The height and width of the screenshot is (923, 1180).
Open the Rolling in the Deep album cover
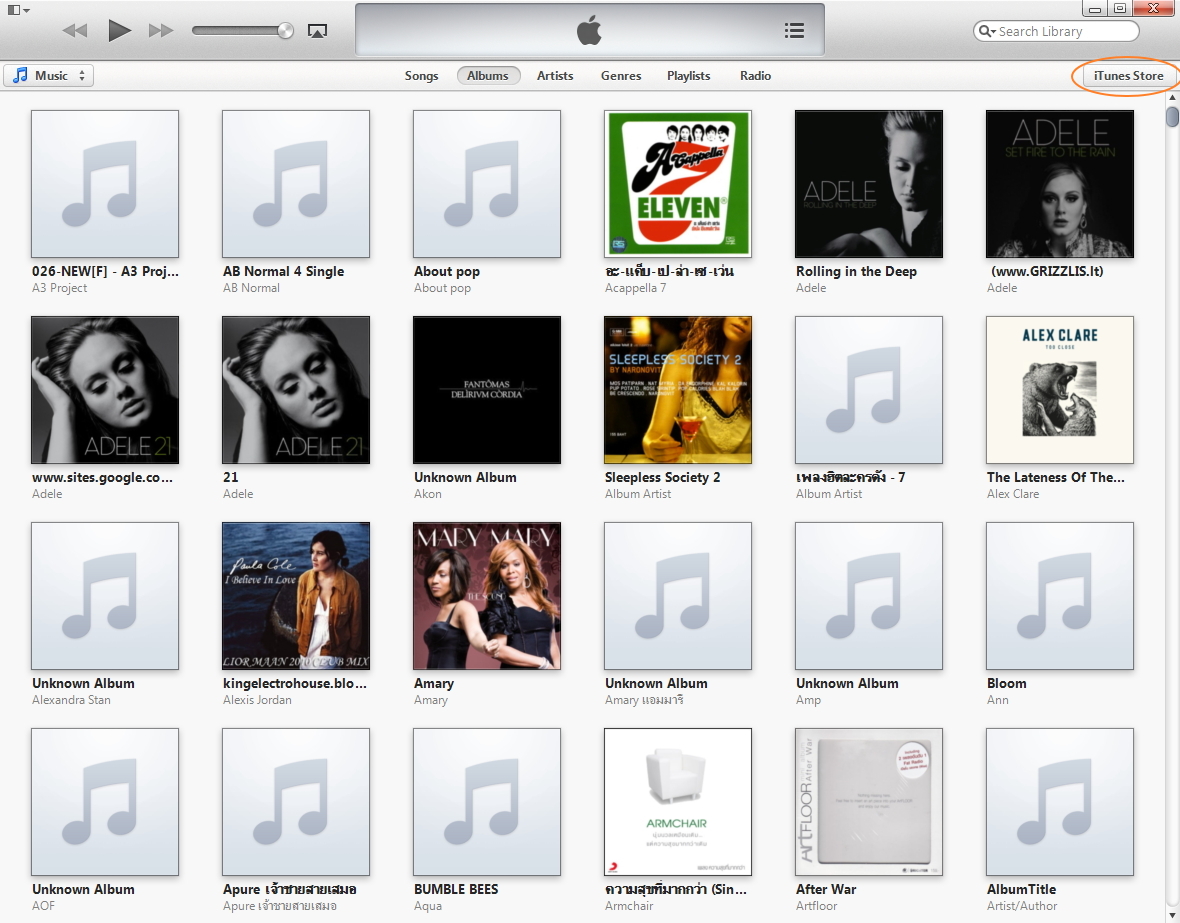(x=869, y=184)
